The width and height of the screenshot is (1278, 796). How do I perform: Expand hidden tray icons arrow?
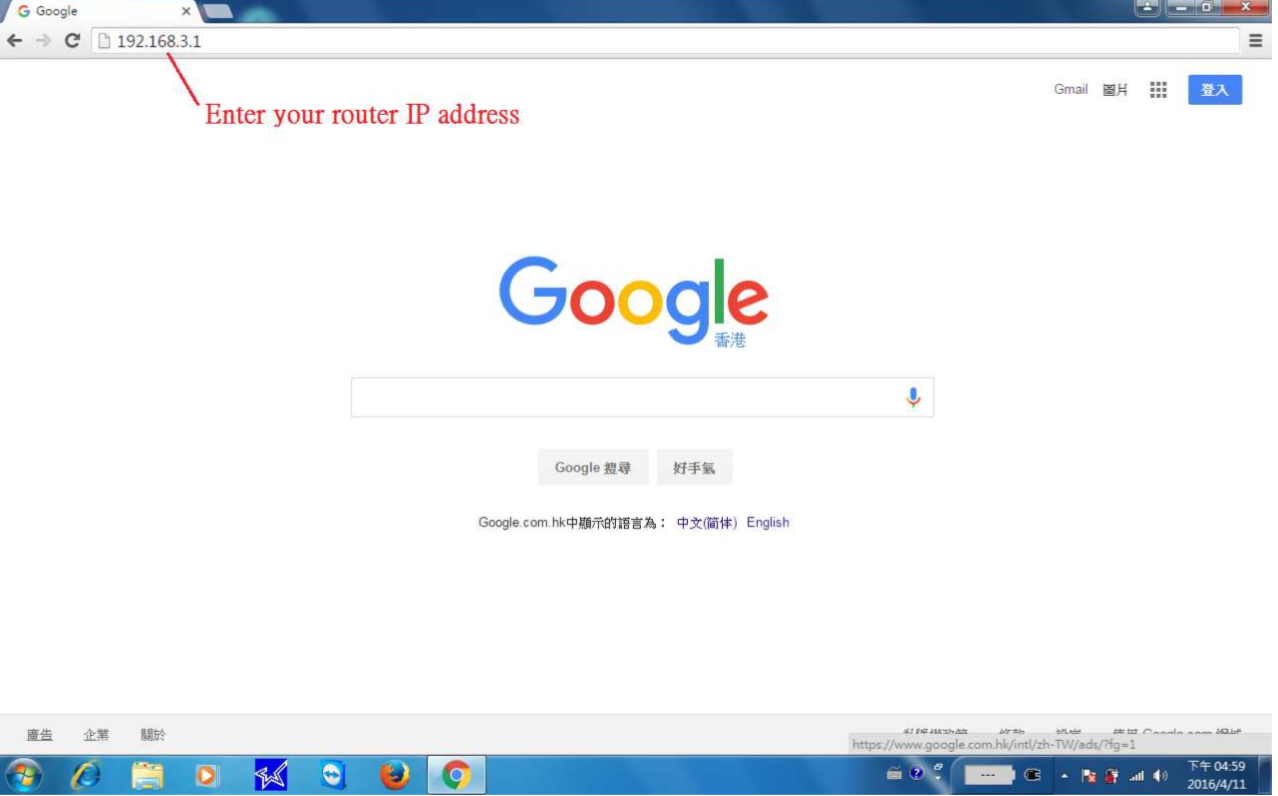pyautogui.click(x=1065, y=775)
